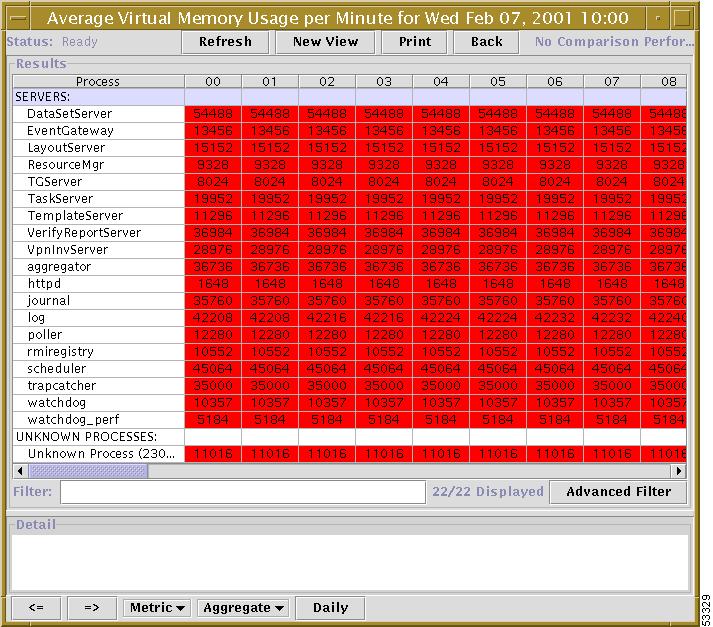Click watchdog value 10357 in column 07
Viewport: 713px width, 627px height.
pyautogui.click(x=612, y=402)
